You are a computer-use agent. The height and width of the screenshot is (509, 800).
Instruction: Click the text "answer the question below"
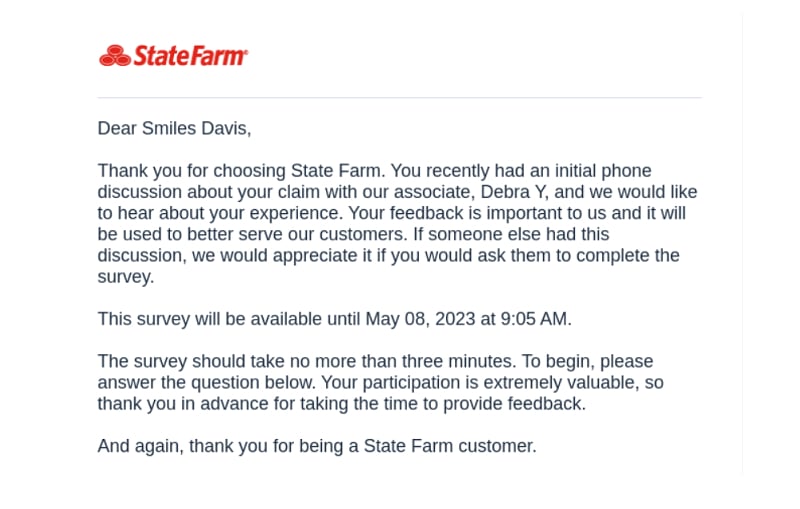point(206,383)
